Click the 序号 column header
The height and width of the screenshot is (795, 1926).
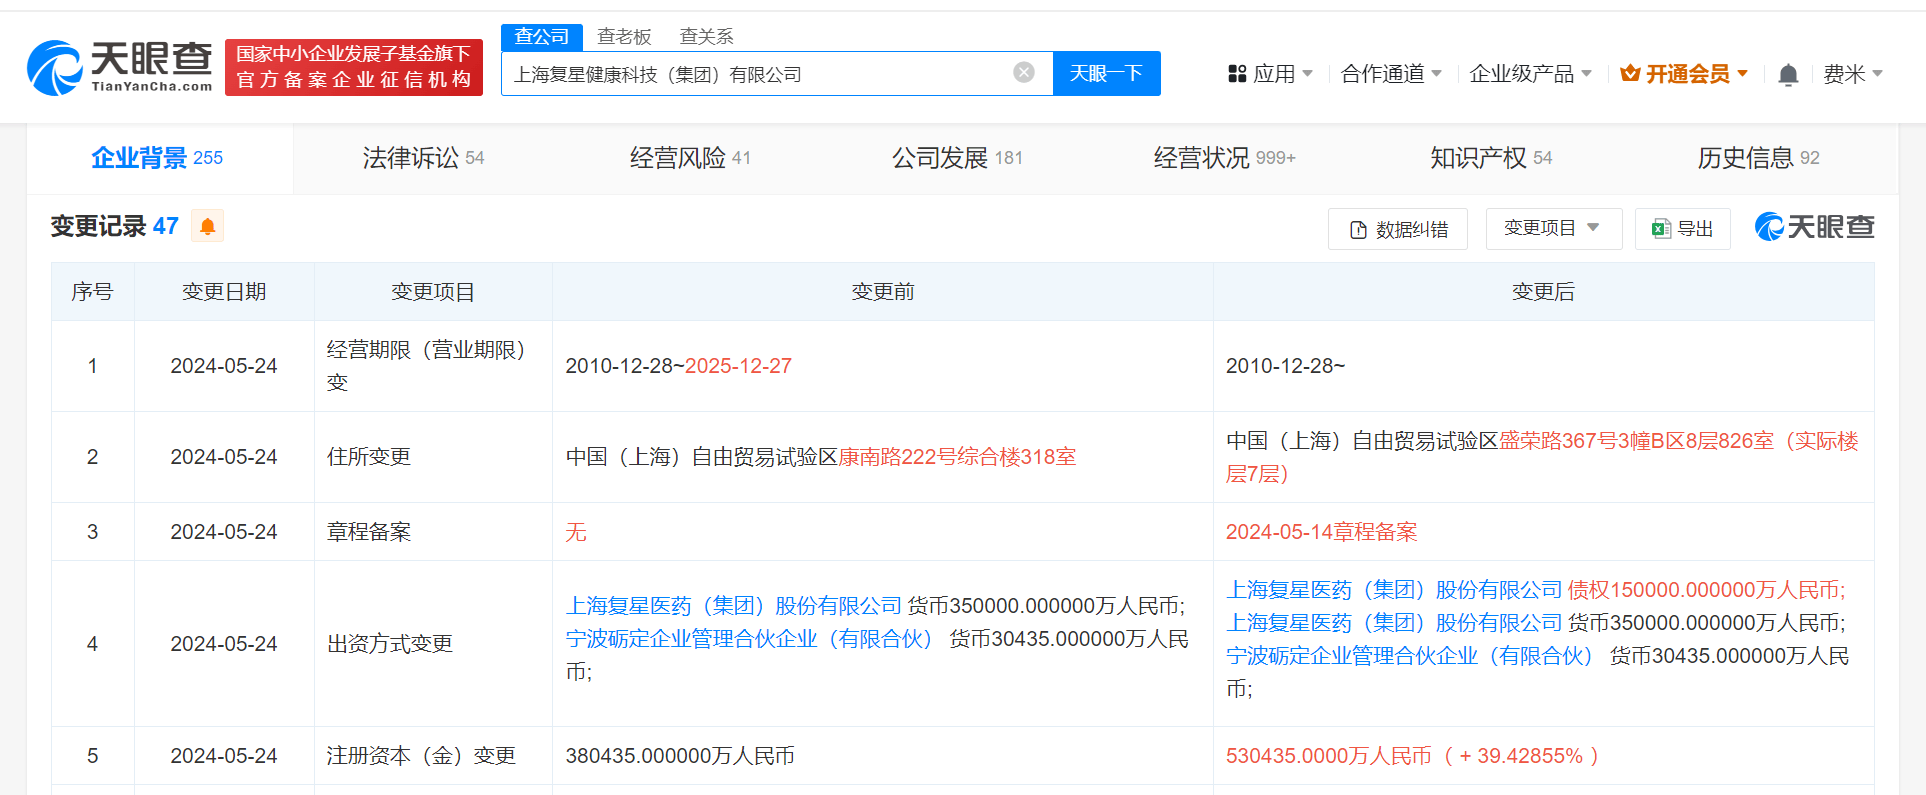pos(92,292)
